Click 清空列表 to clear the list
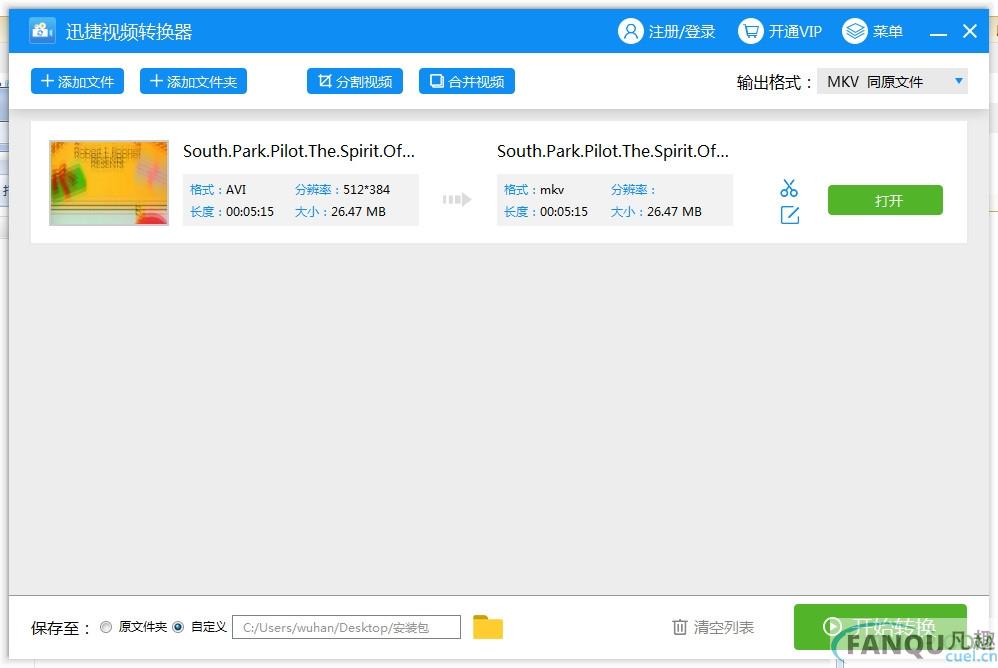 coord(713,627)
